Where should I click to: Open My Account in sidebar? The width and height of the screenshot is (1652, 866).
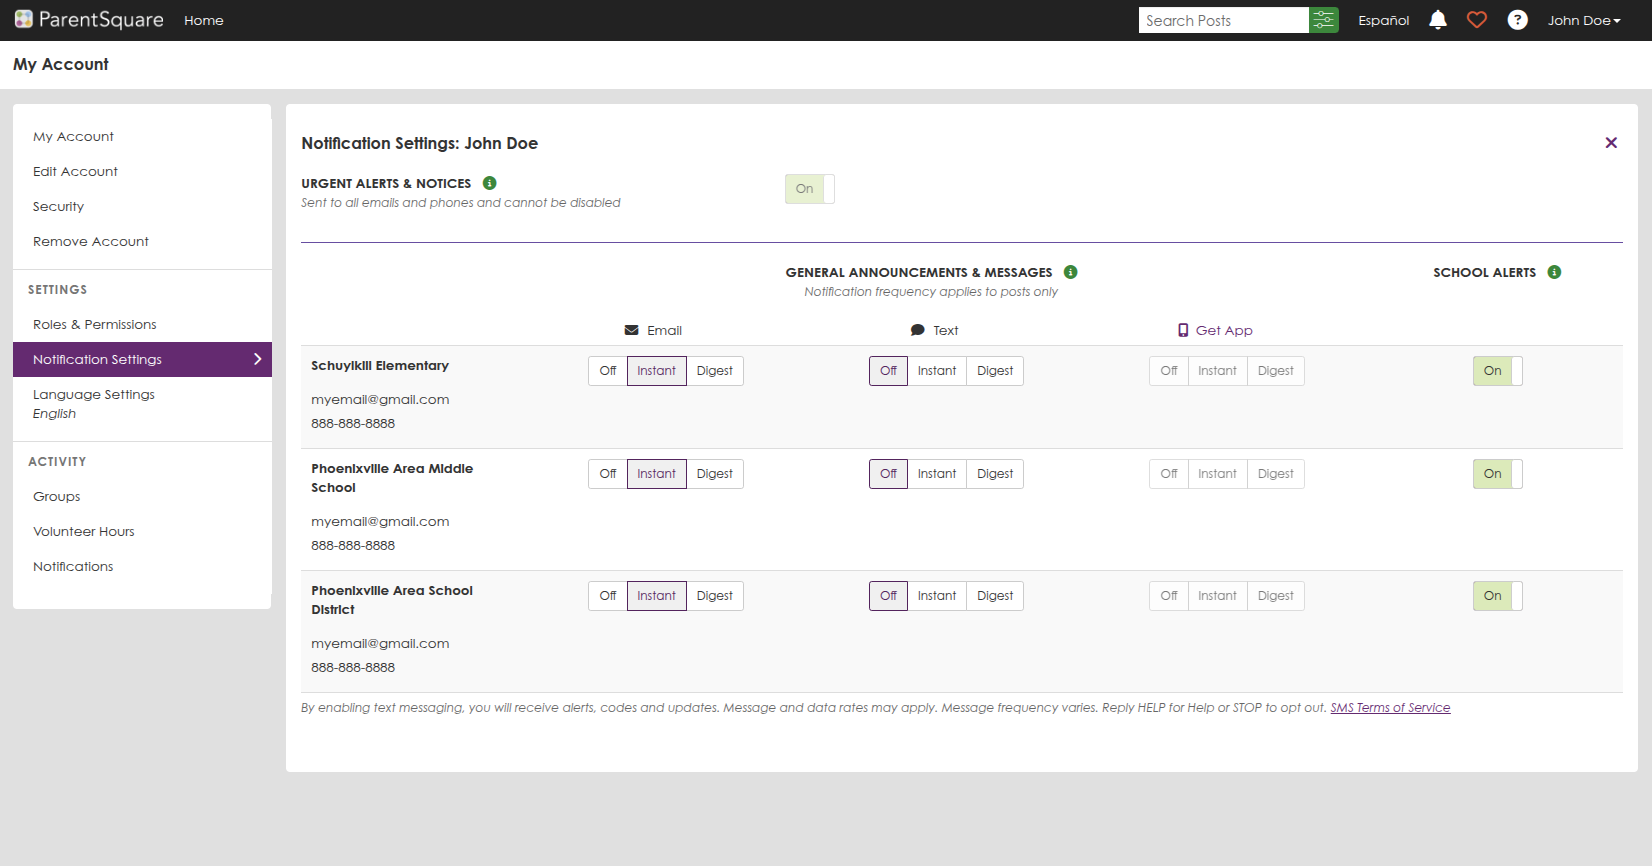click(73, 136)
